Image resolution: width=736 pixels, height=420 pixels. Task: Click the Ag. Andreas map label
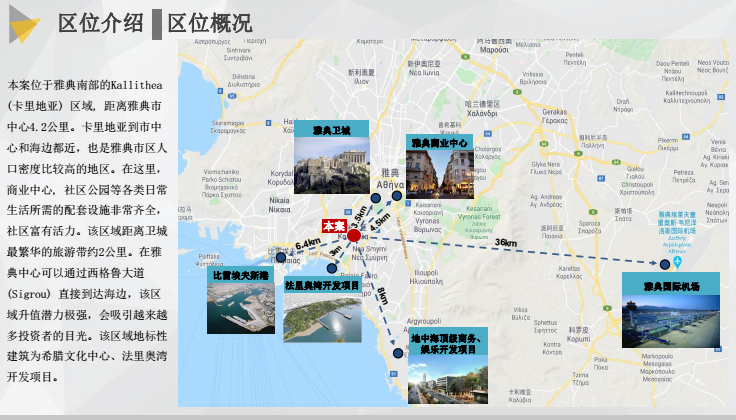(x=546, y=200)
